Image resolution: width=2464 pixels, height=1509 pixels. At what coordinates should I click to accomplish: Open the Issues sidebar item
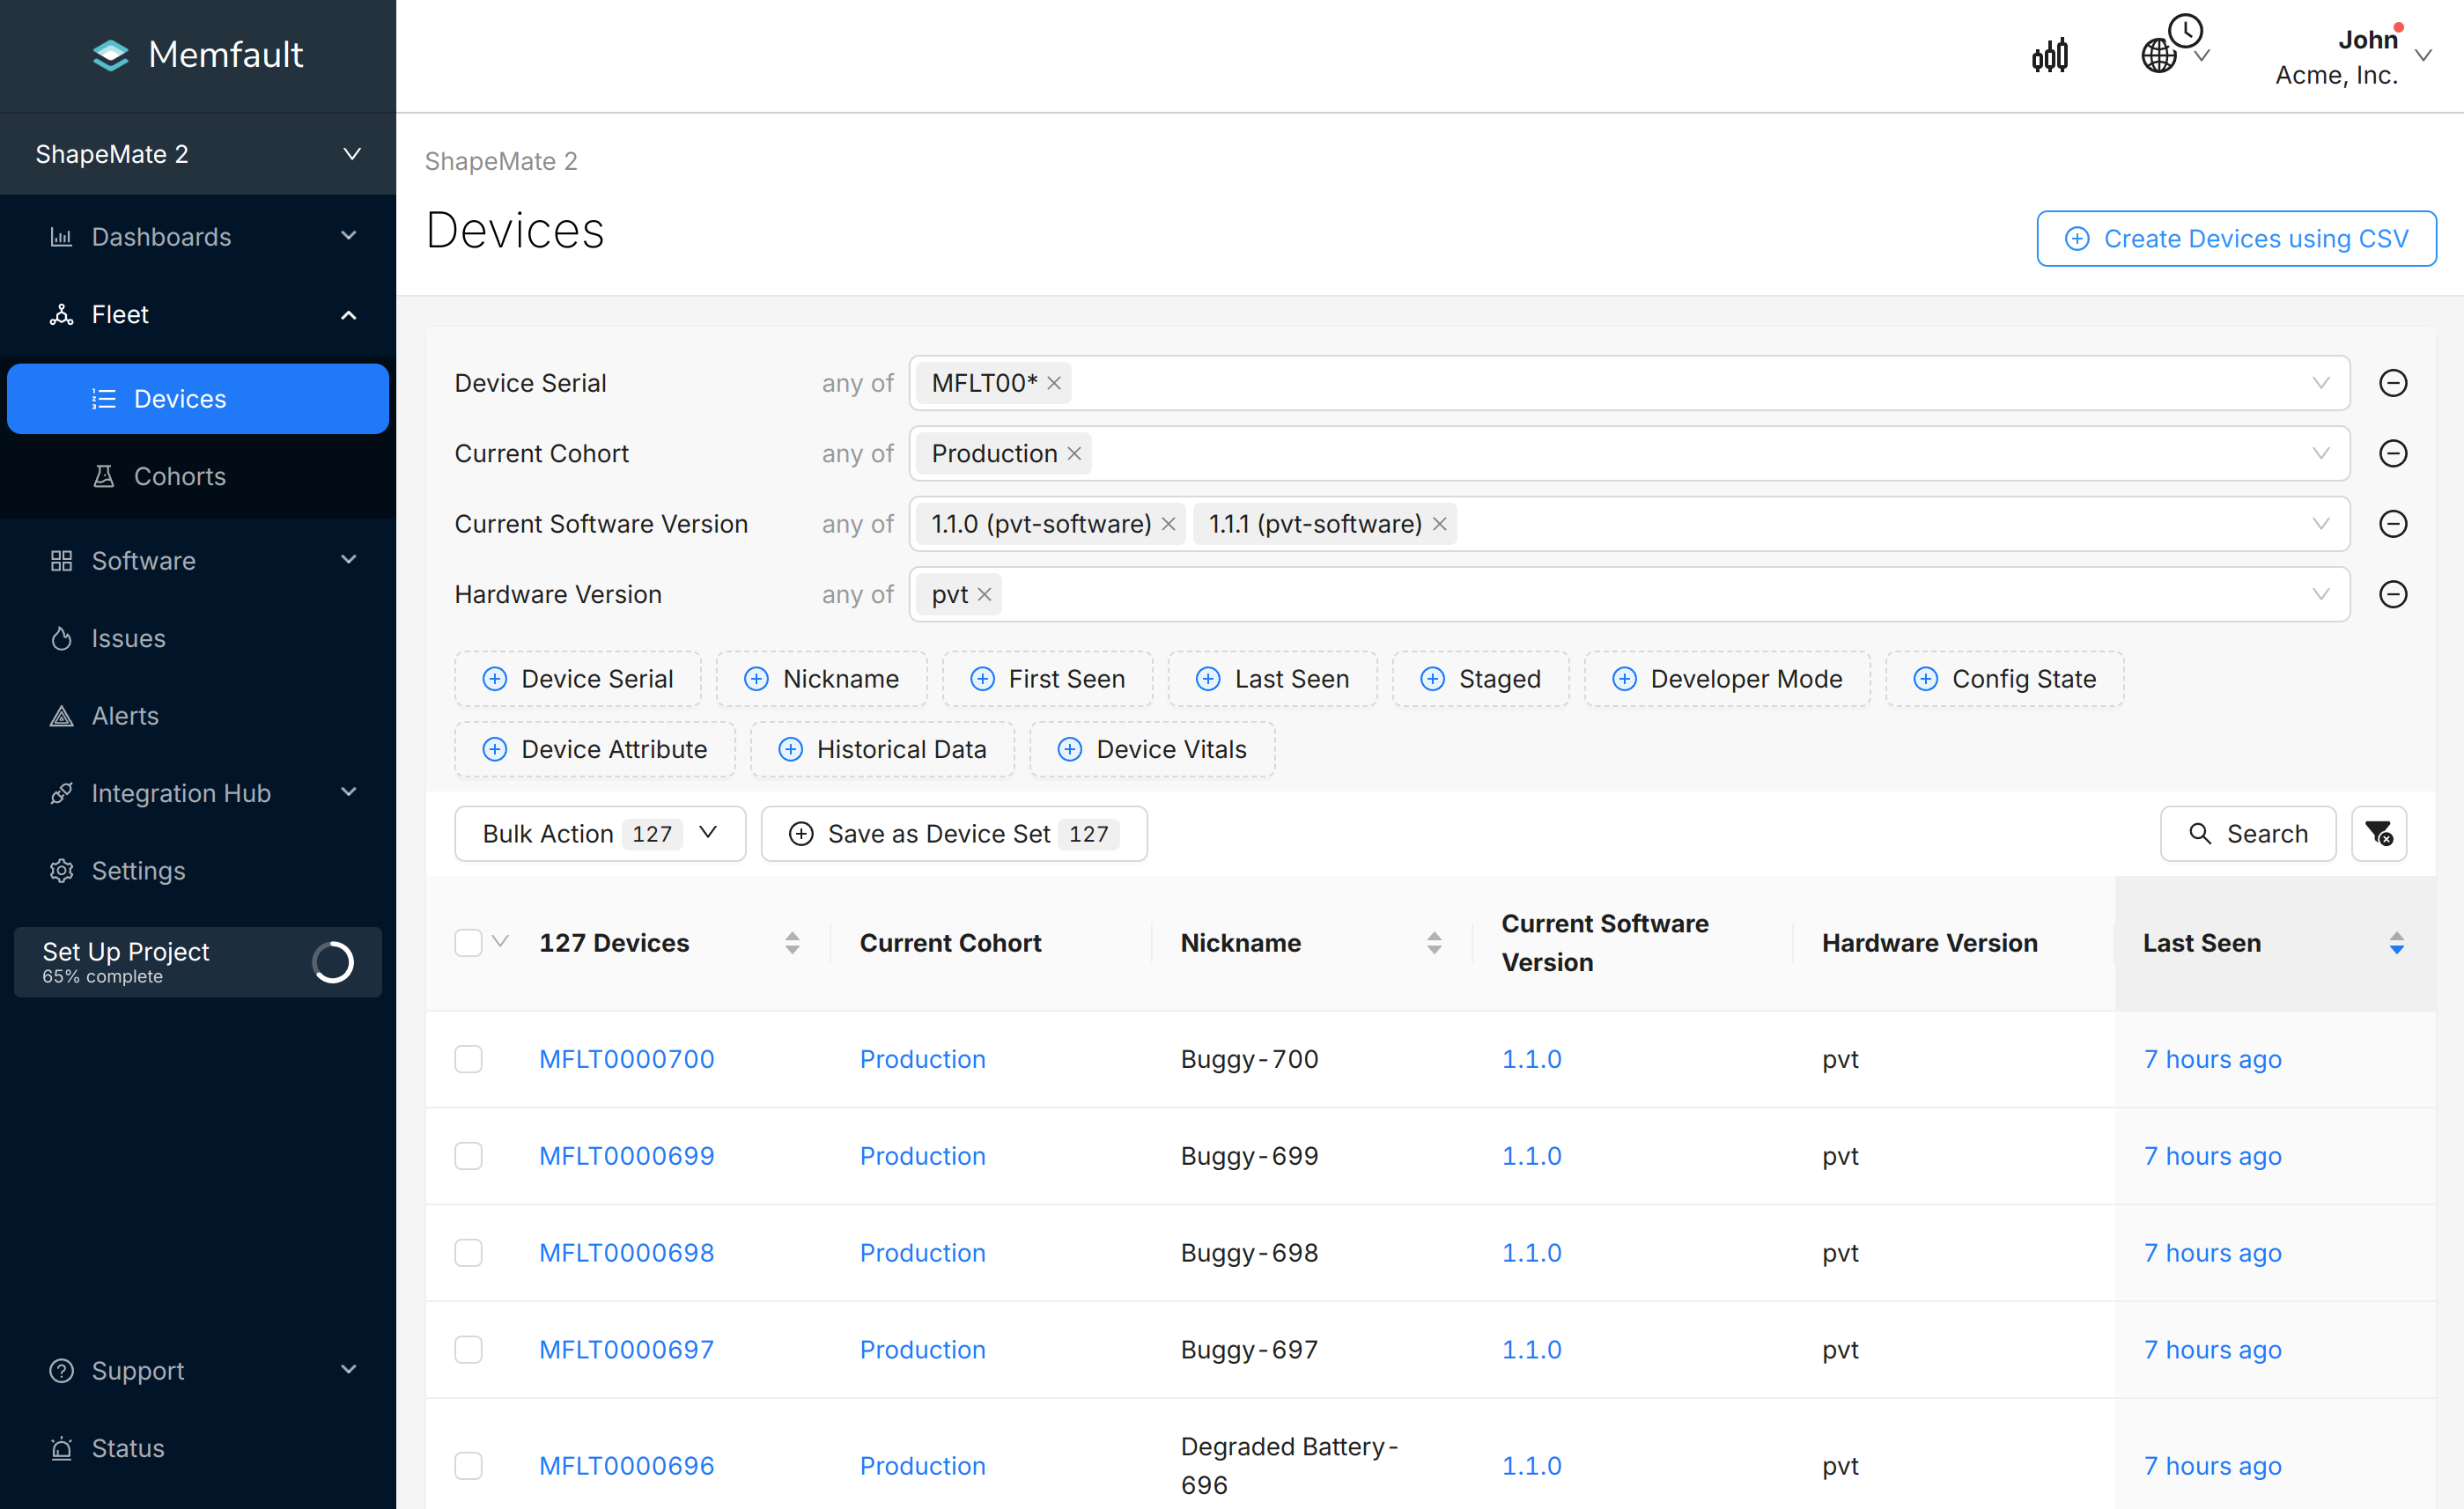pos(128,638)
